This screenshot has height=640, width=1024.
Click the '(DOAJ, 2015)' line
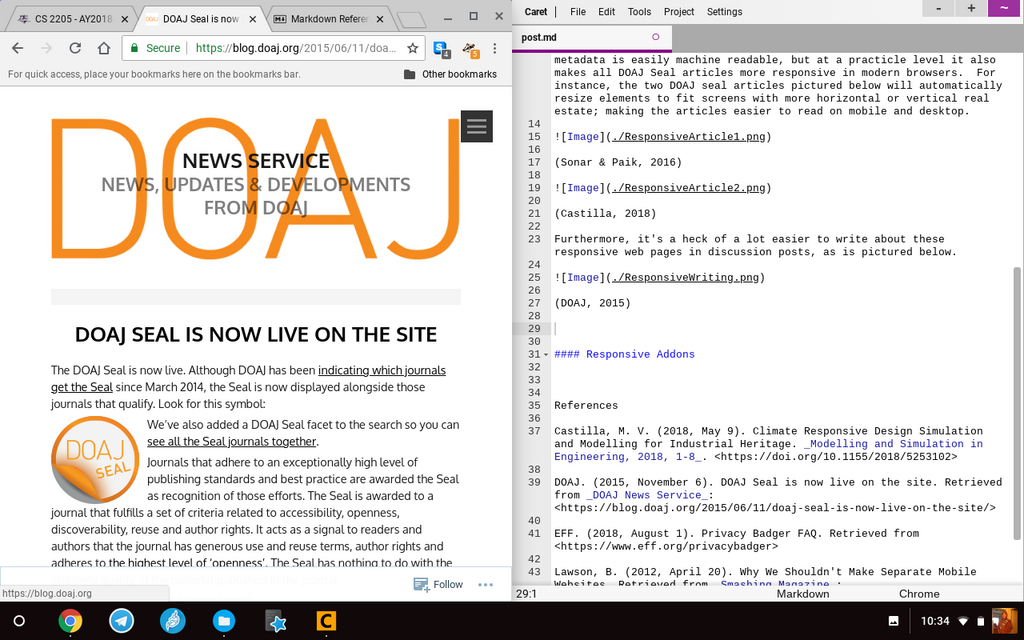(x=592, y=303)
